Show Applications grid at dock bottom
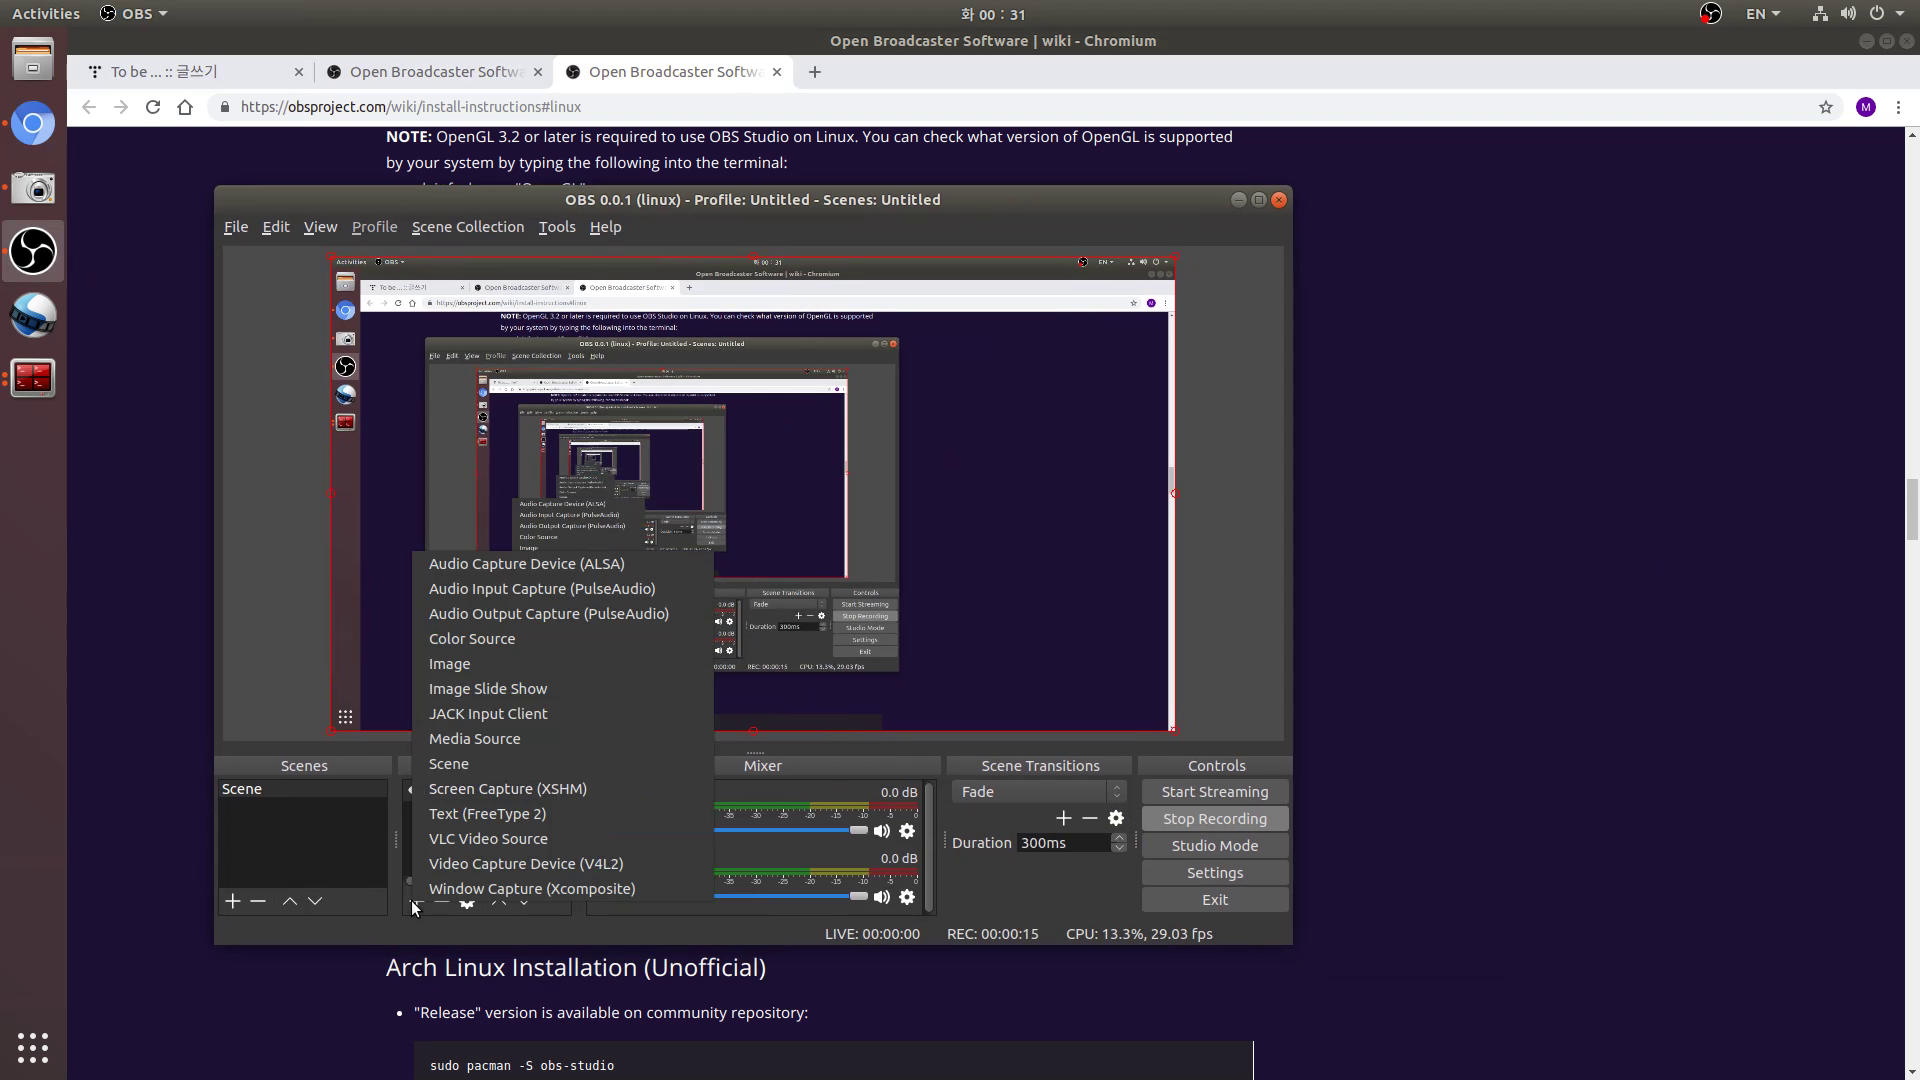1920x1080 pixels. pyautogui.click(x=33, y=1047)
